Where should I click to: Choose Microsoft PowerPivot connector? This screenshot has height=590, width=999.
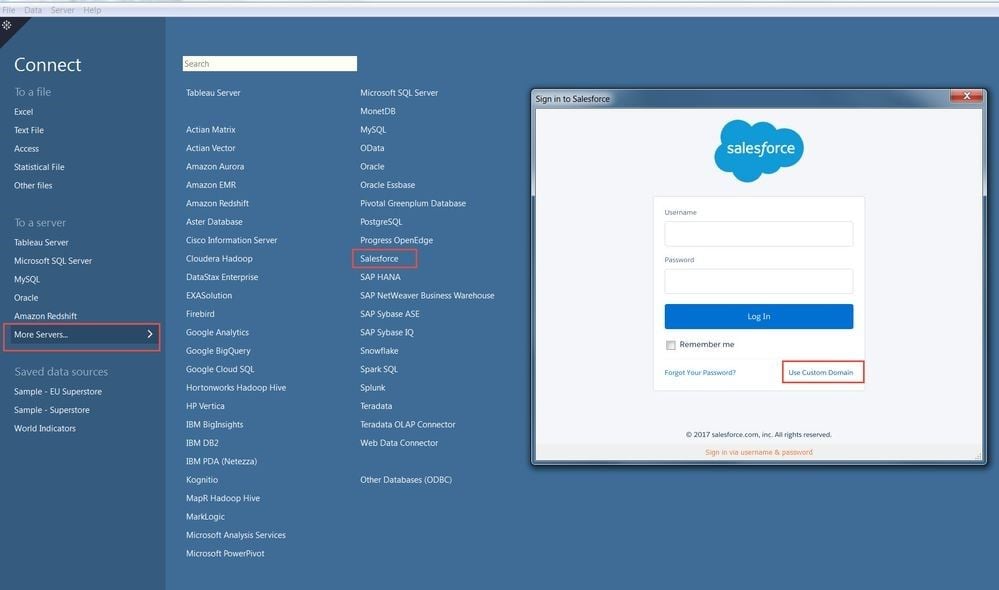coord(225,554)
